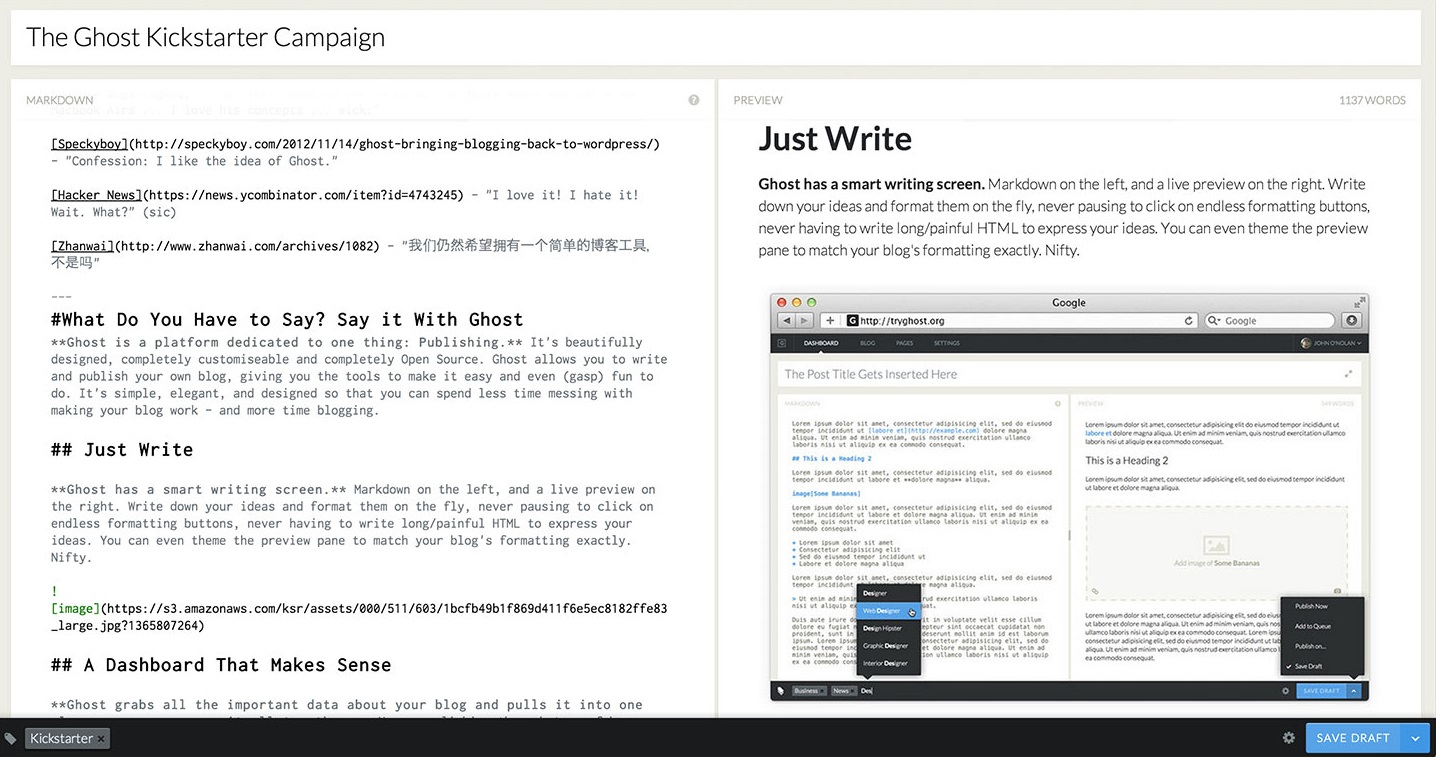
Task: Remove the Kickstarter tag with its x
Action: tap(102, 739)
